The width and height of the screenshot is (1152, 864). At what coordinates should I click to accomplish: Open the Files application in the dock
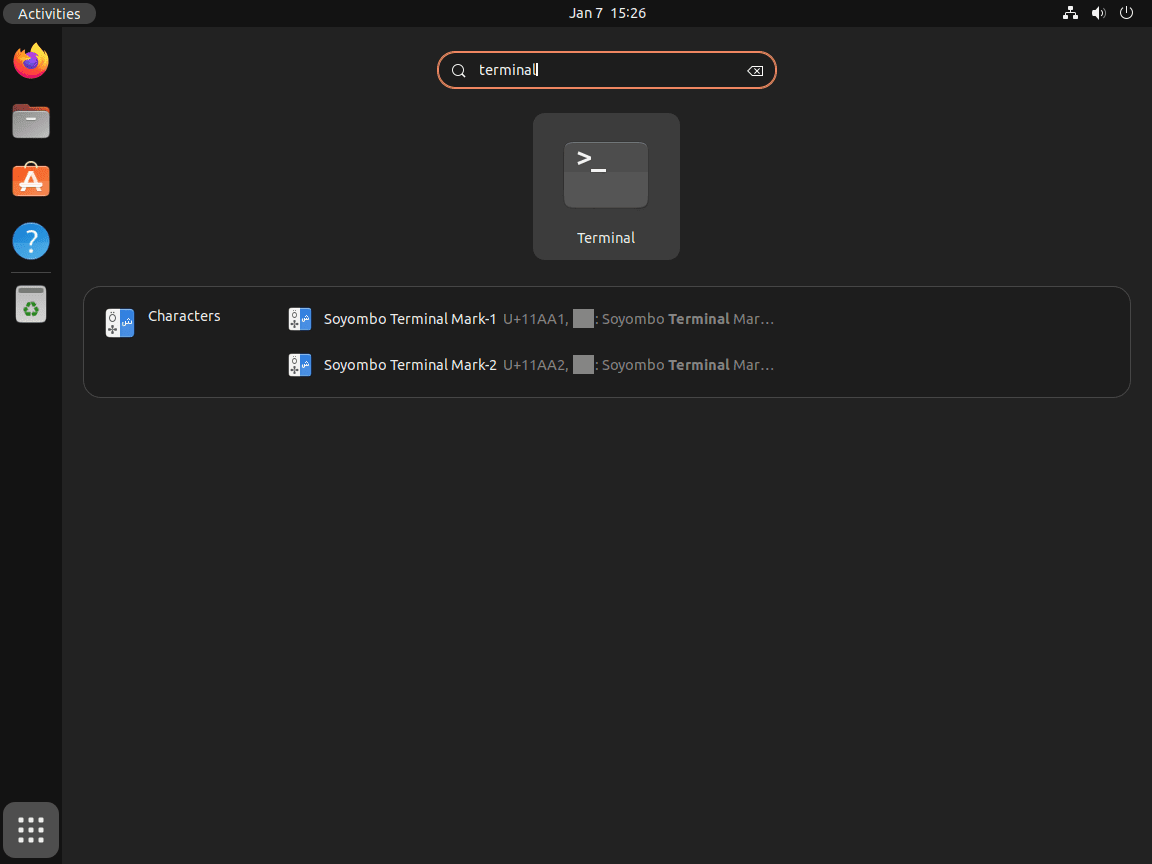pos(30,121)
